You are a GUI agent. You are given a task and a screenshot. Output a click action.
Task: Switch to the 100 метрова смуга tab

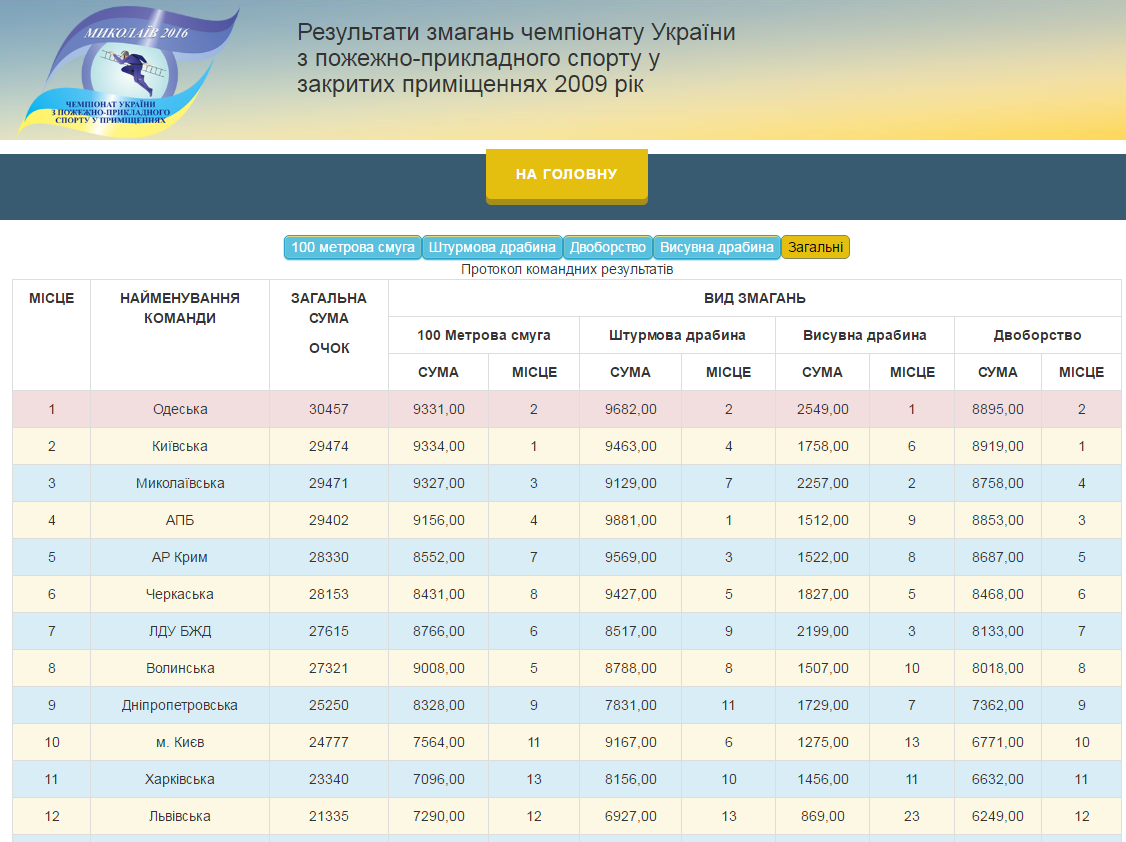(x=352, y=247)
